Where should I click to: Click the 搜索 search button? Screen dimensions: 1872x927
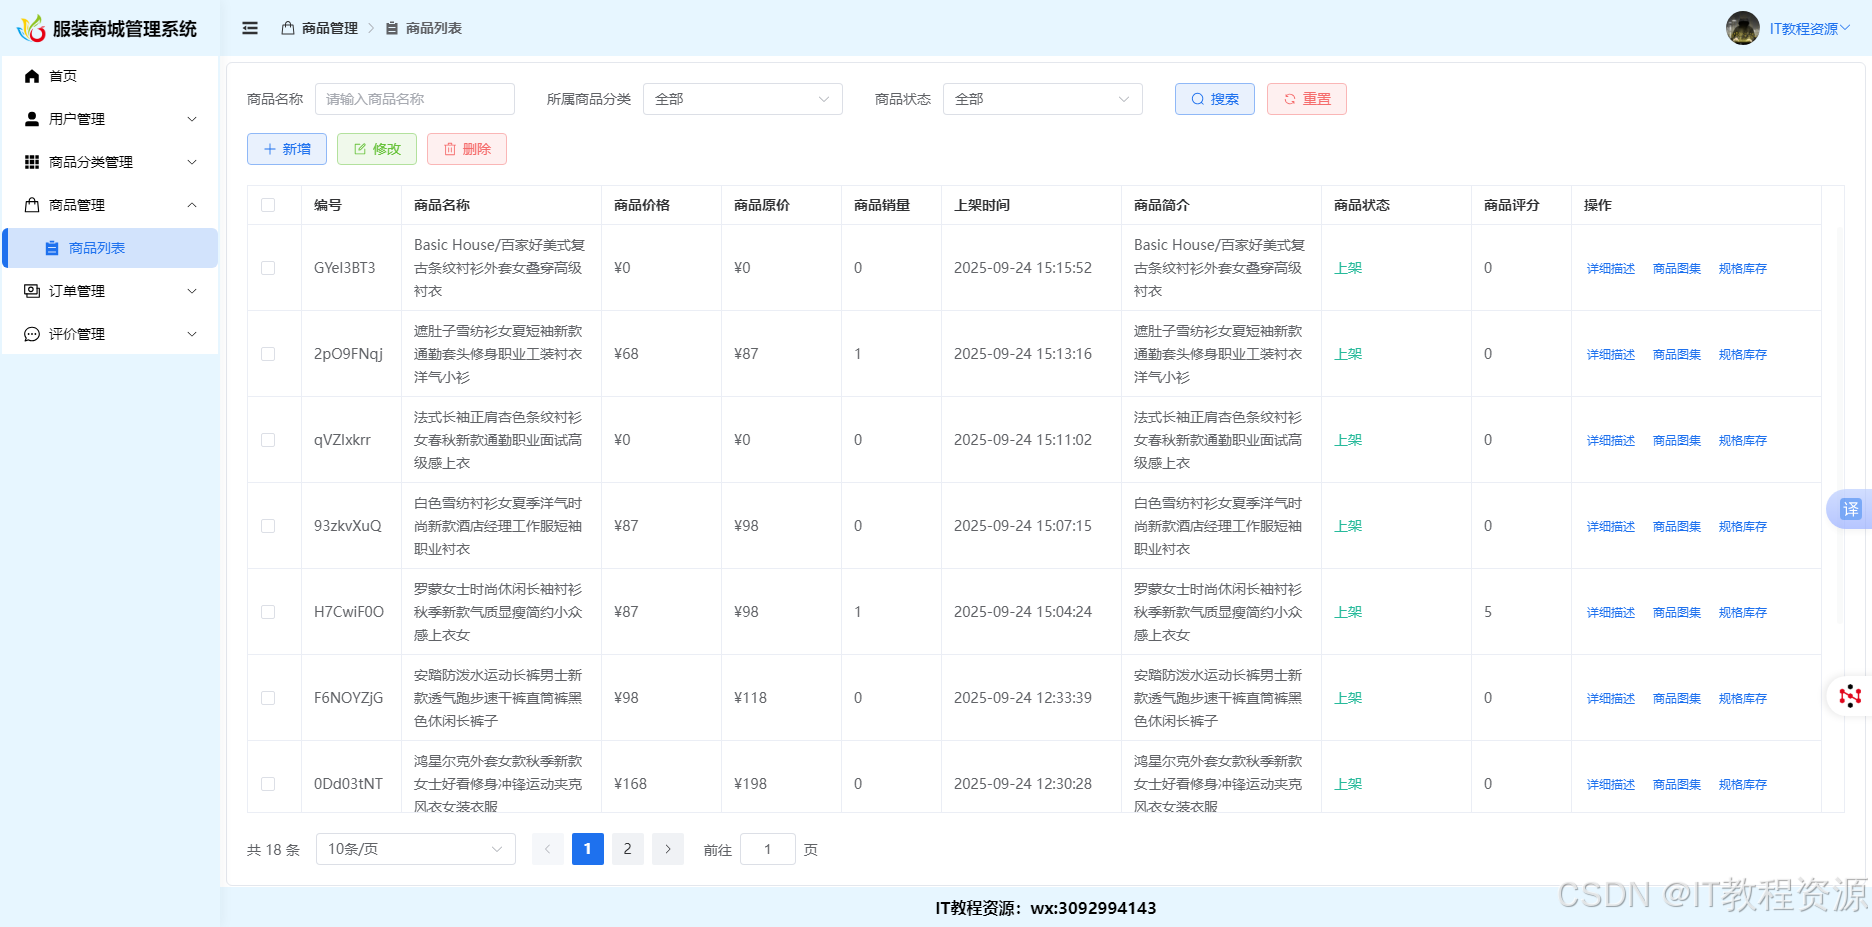(x=1214, y=99)
